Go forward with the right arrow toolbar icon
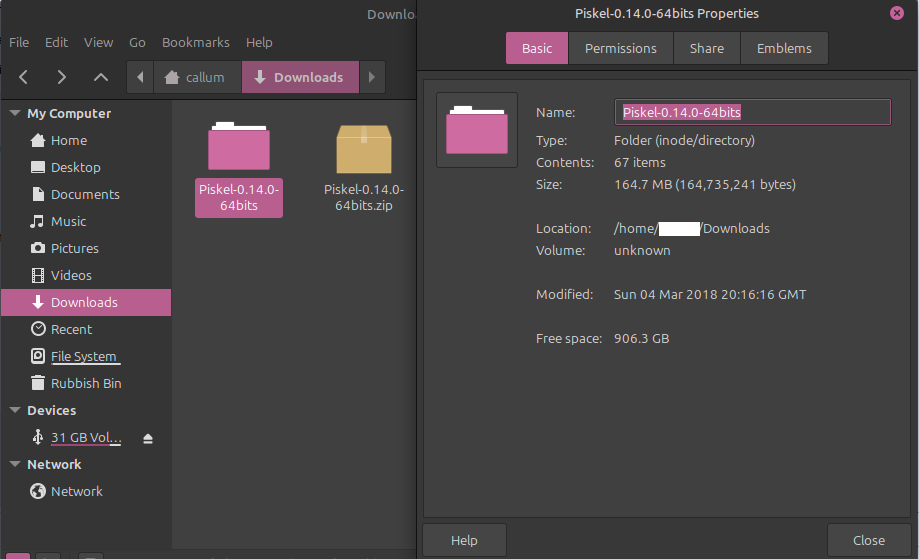 pyautogui.click(x=62, y=77)
